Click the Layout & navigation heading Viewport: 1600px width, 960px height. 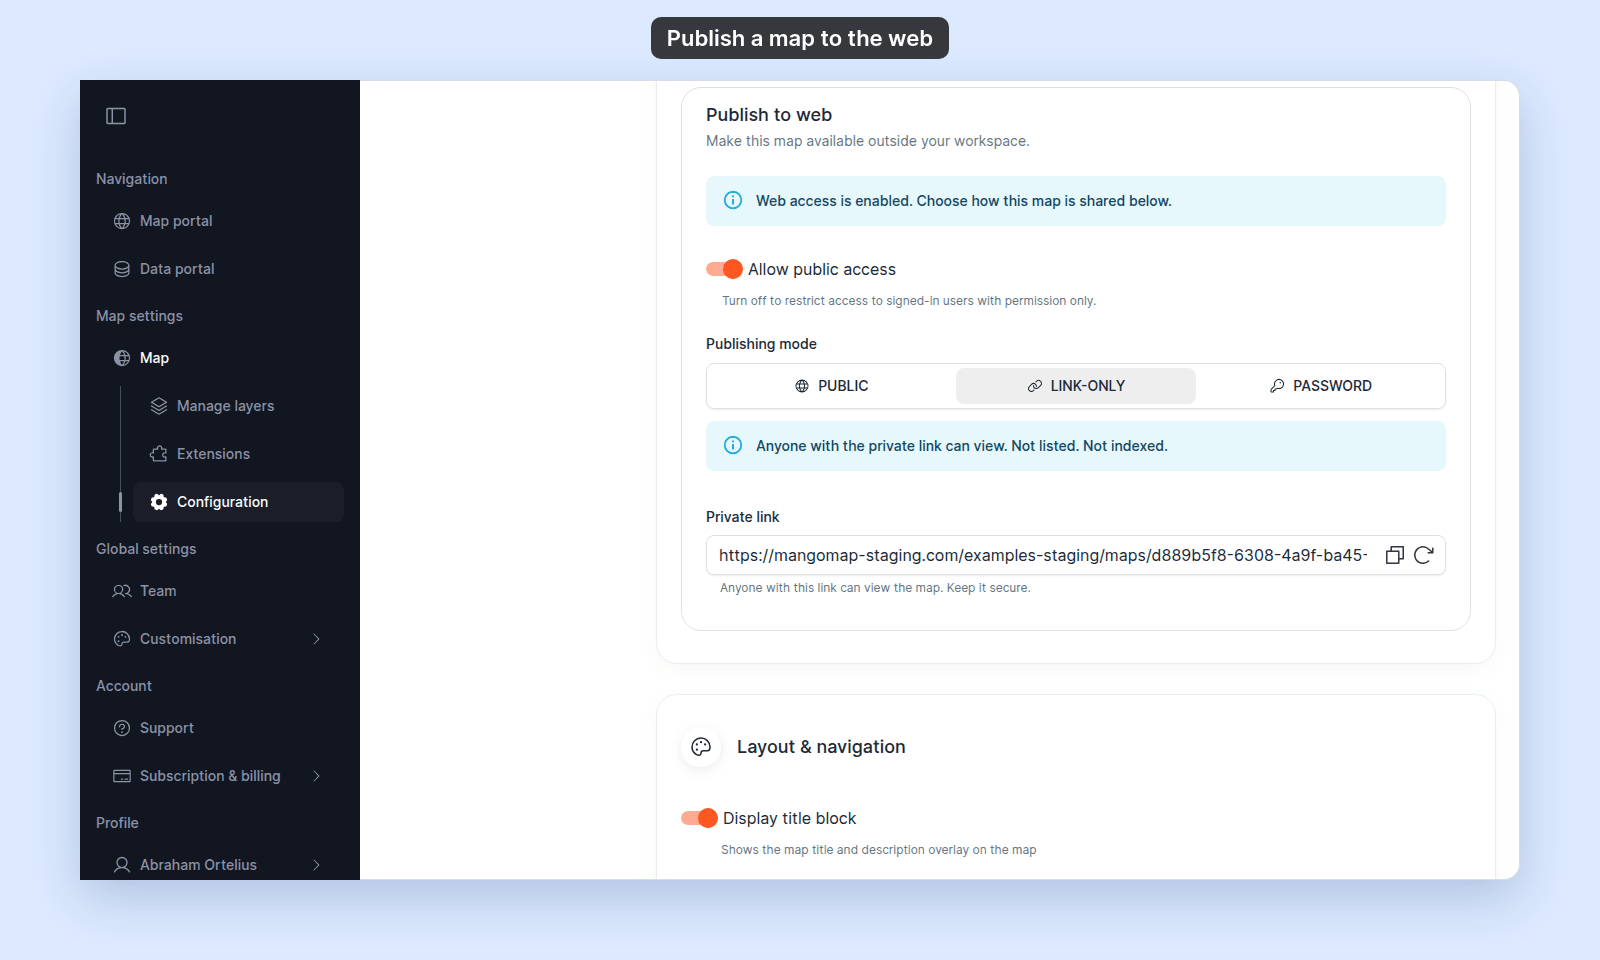tap(821, 747)
